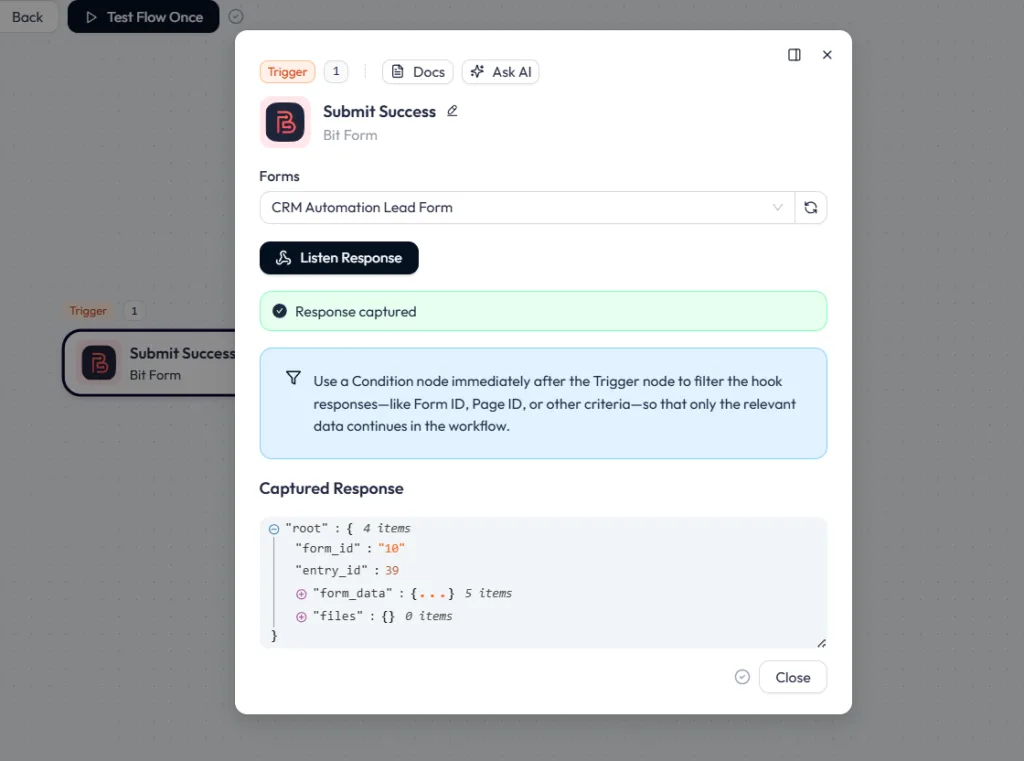Collapse the root node in Captured Response
1024x761 pixels.
point(274,529)
